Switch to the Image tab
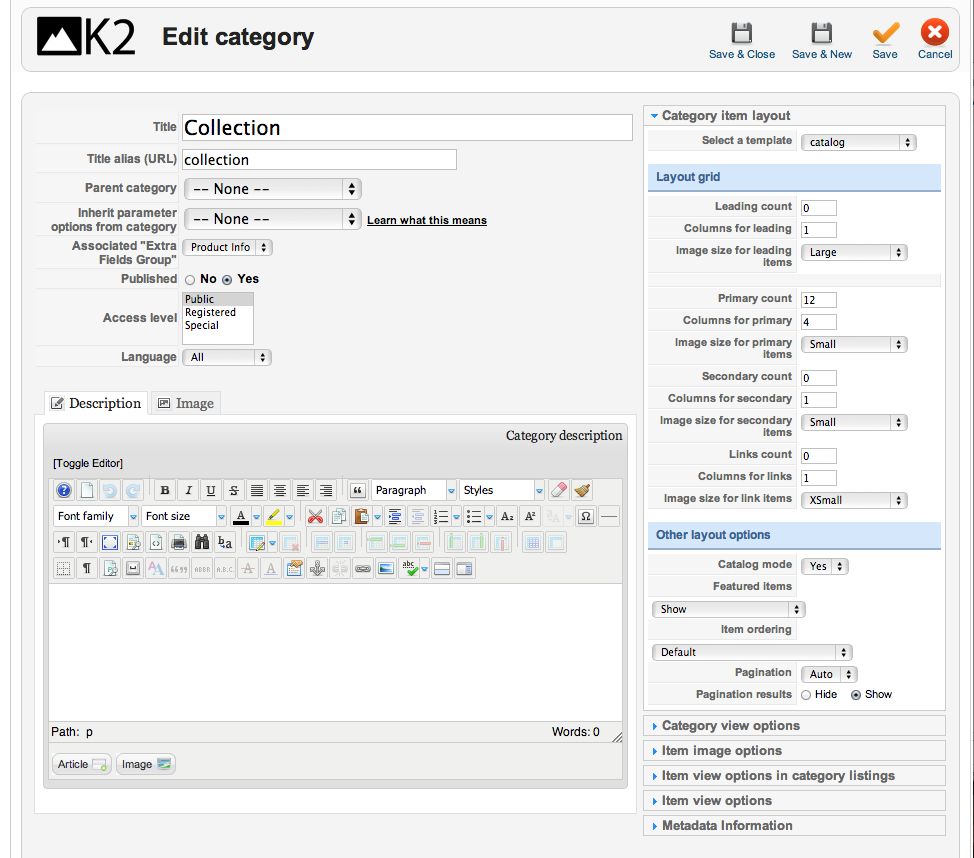Viewport: 974px width, 858px height. [186, 403]
